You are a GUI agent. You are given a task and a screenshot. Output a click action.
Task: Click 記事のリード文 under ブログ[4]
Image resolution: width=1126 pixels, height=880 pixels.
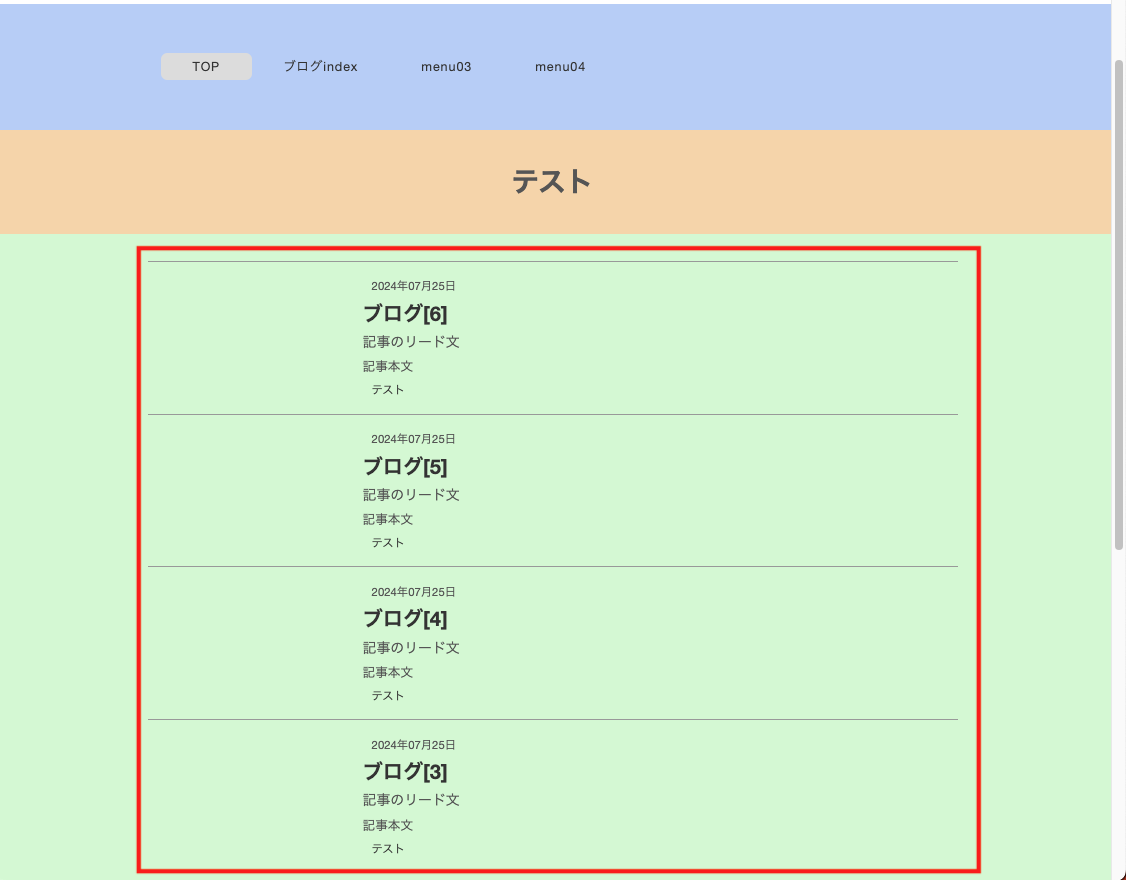pyautogui.click(x=411, y=648)
